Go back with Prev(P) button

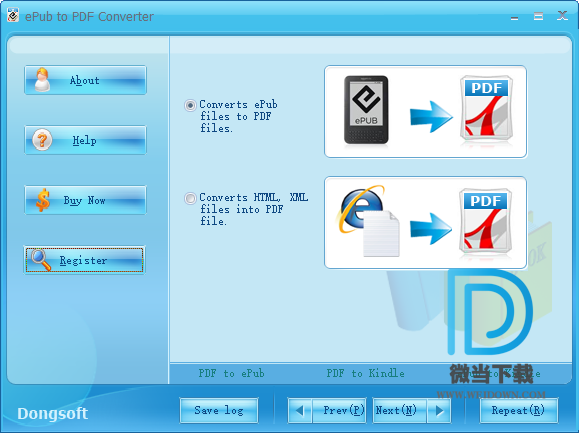339,410
